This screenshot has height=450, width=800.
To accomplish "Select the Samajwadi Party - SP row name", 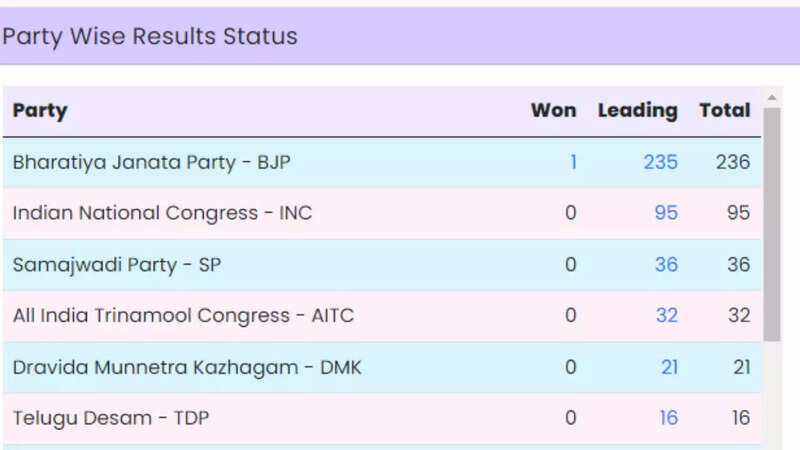I will [117, 265].
